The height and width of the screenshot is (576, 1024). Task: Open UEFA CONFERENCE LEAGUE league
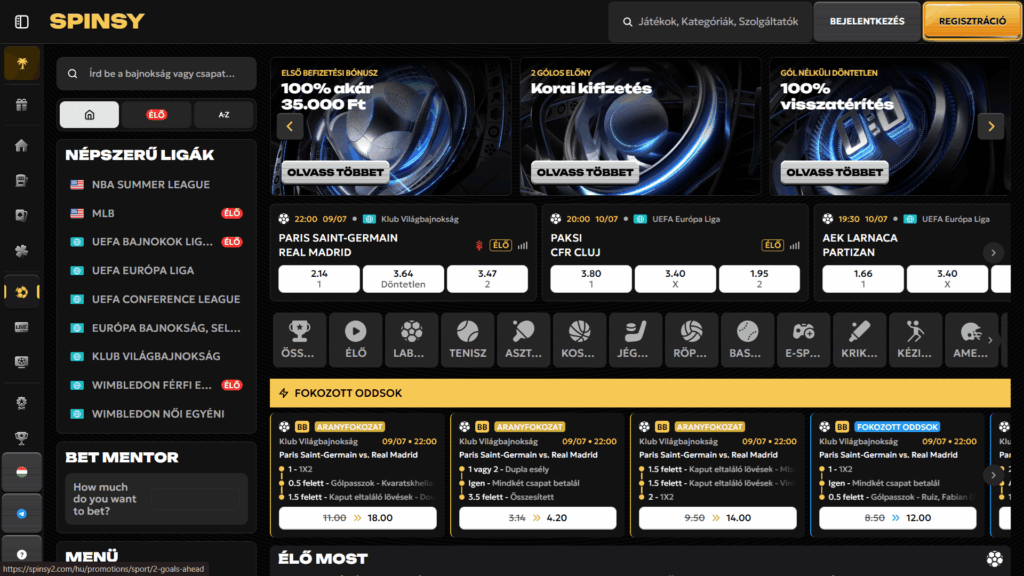point(157,299)
